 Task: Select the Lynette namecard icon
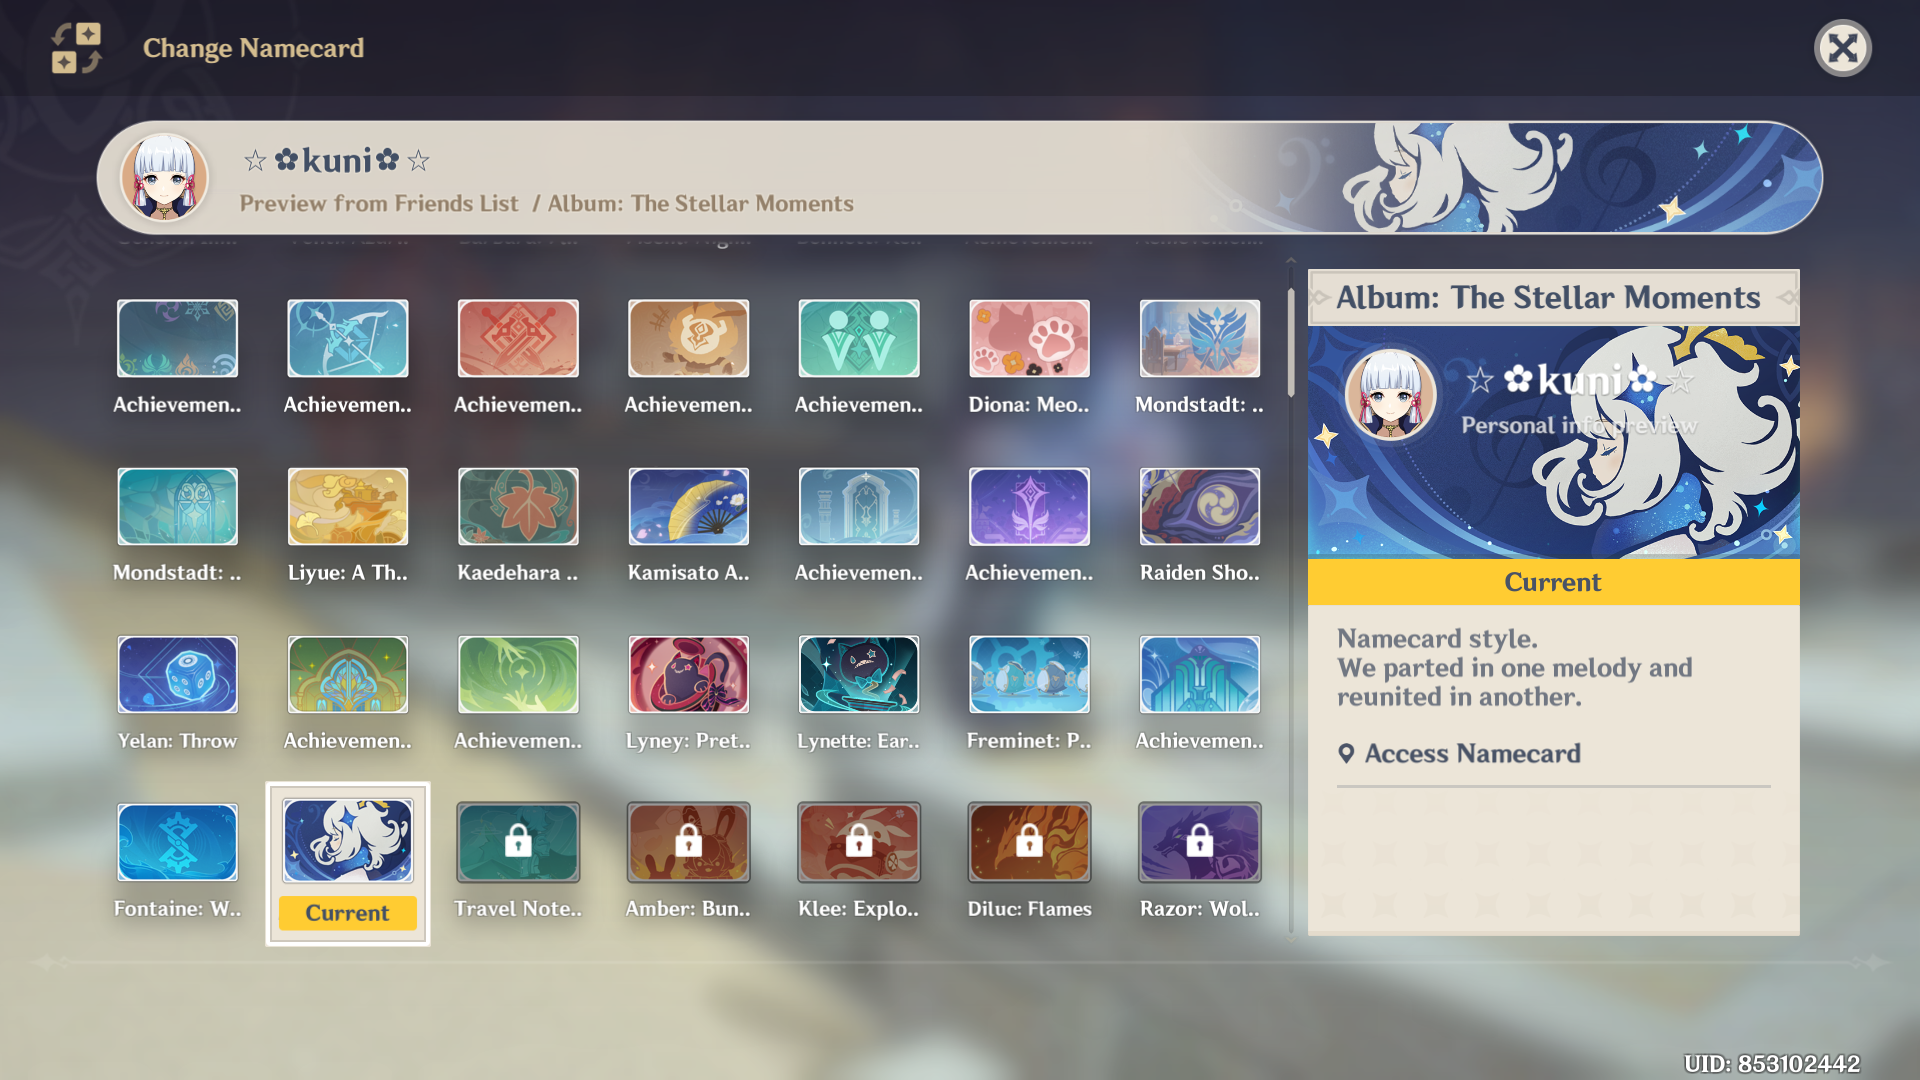point(858,674)
